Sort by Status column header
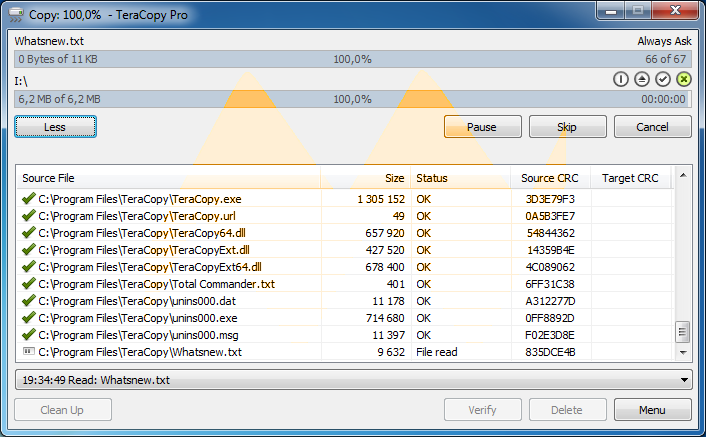The image size is (706, 437). click(x=460, y=178)
